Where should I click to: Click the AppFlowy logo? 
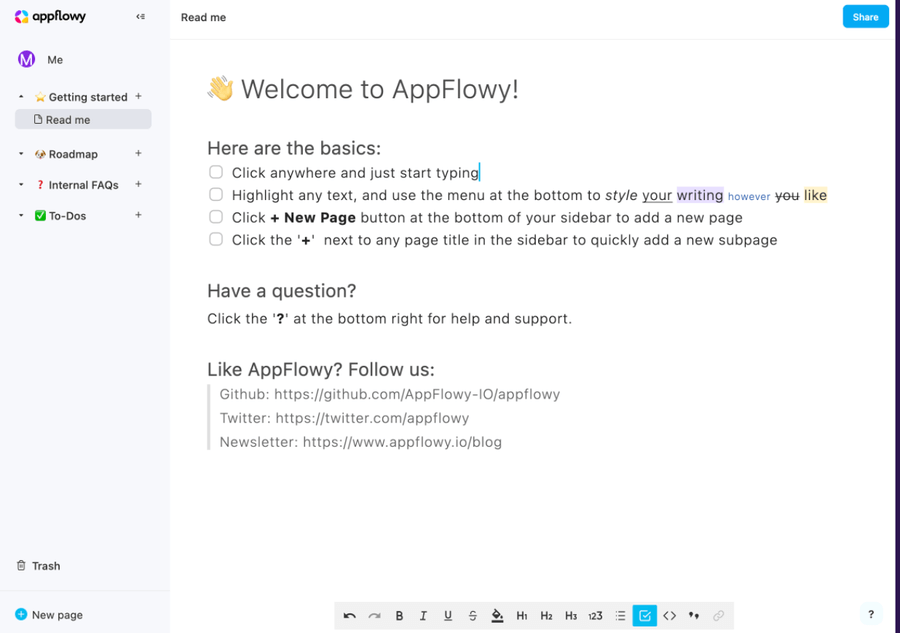coord(51,17)
